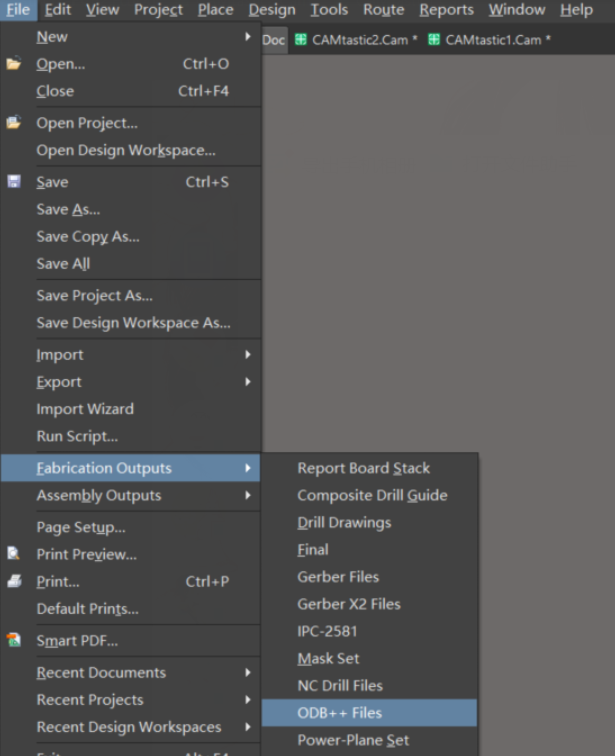615x756 pixels.
Task: Choose IPC-2581 output
Action: [x=369, y=631]
